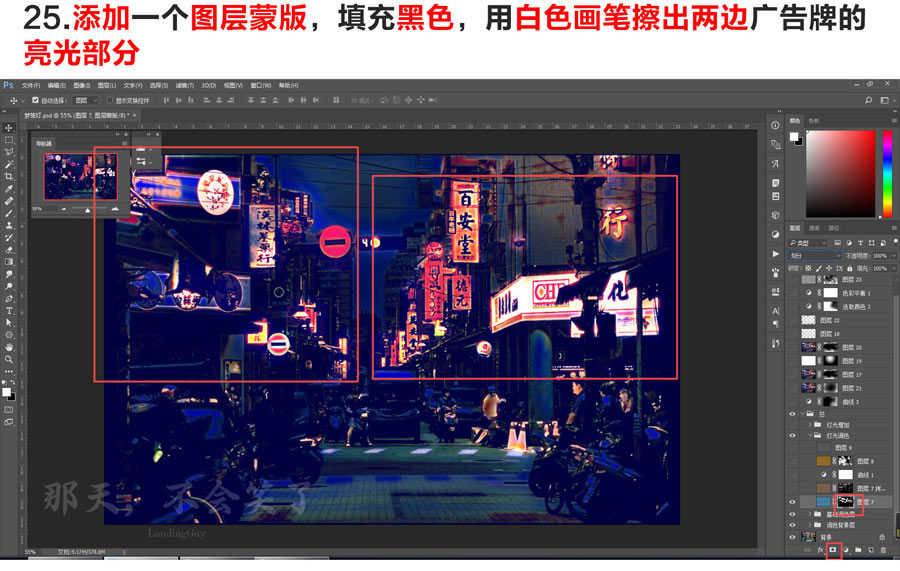Select the Horizontal Type tool

click(x=9, y=310)
